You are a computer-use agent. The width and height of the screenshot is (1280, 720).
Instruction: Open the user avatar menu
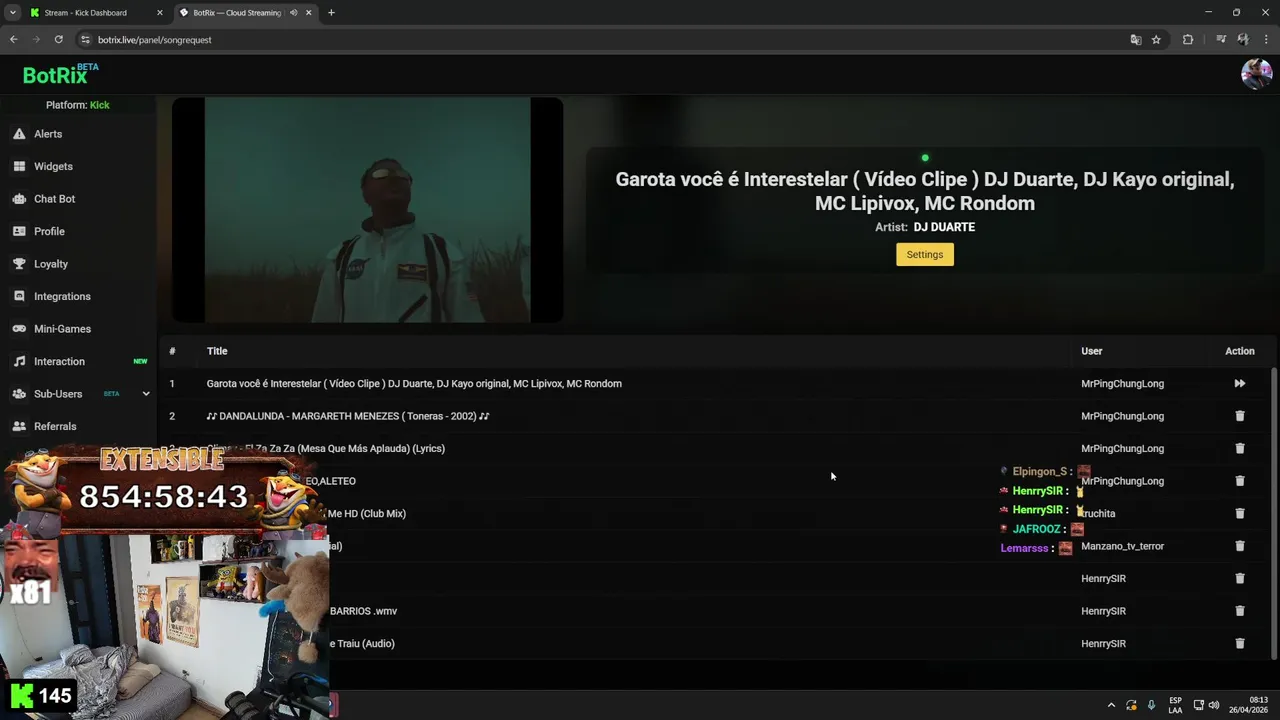1256,74
